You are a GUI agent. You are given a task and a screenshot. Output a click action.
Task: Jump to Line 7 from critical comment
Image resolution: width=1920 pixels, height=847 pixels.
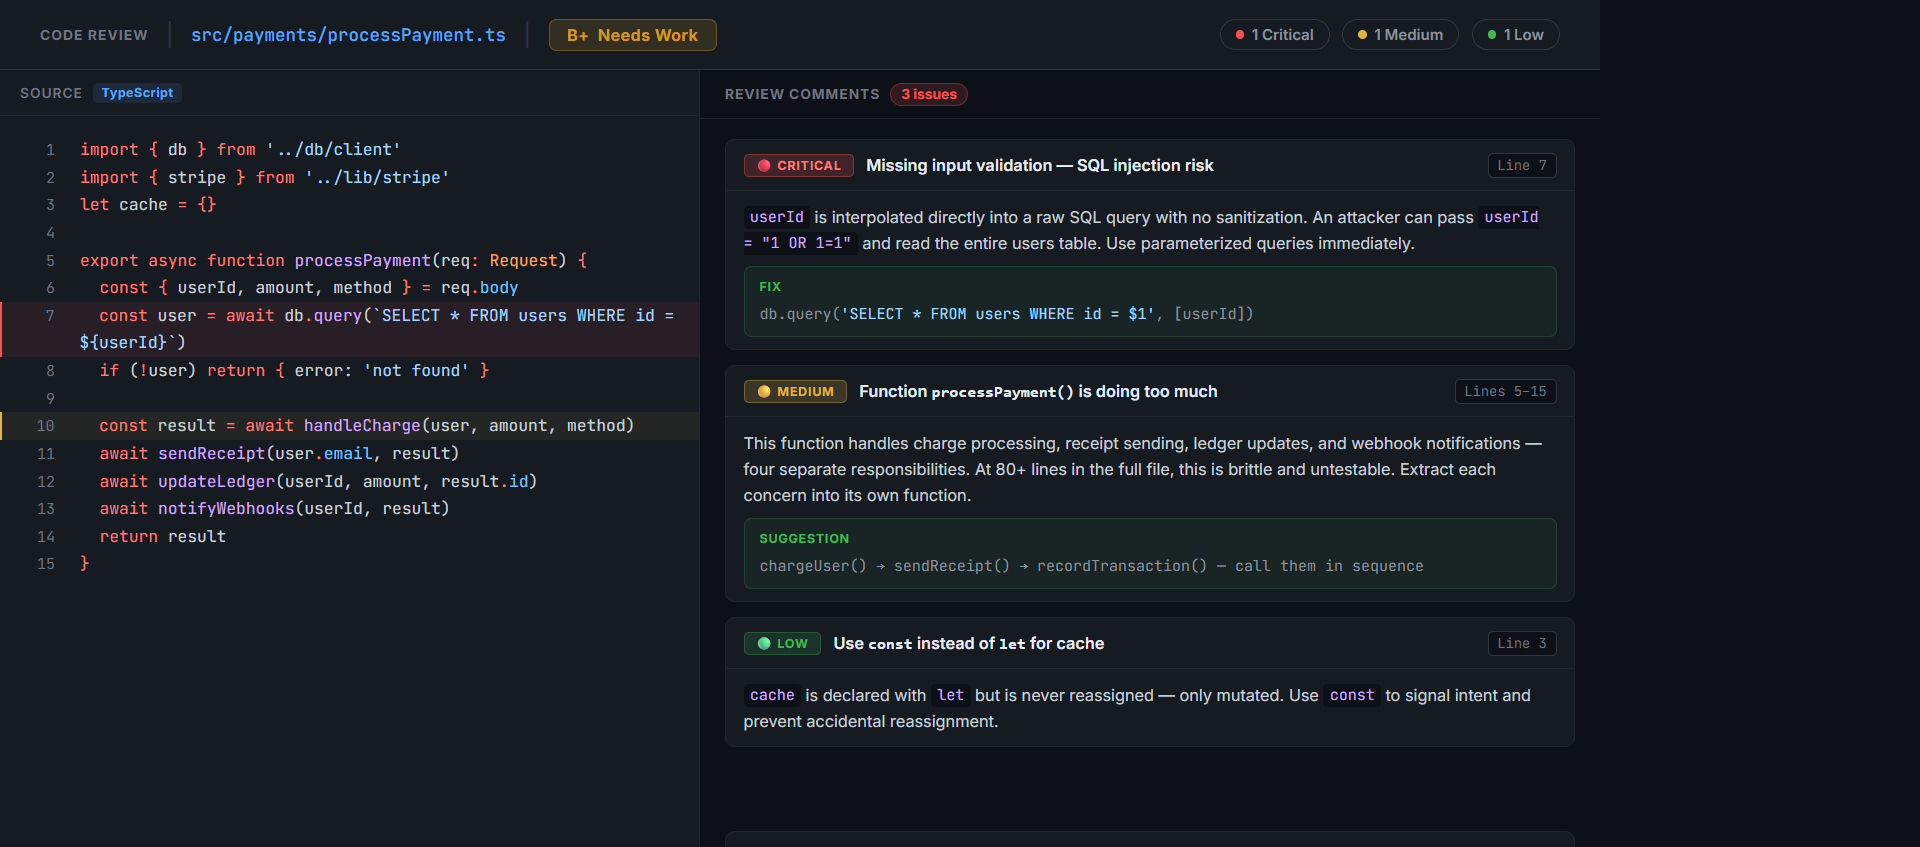pos(1521,166)
